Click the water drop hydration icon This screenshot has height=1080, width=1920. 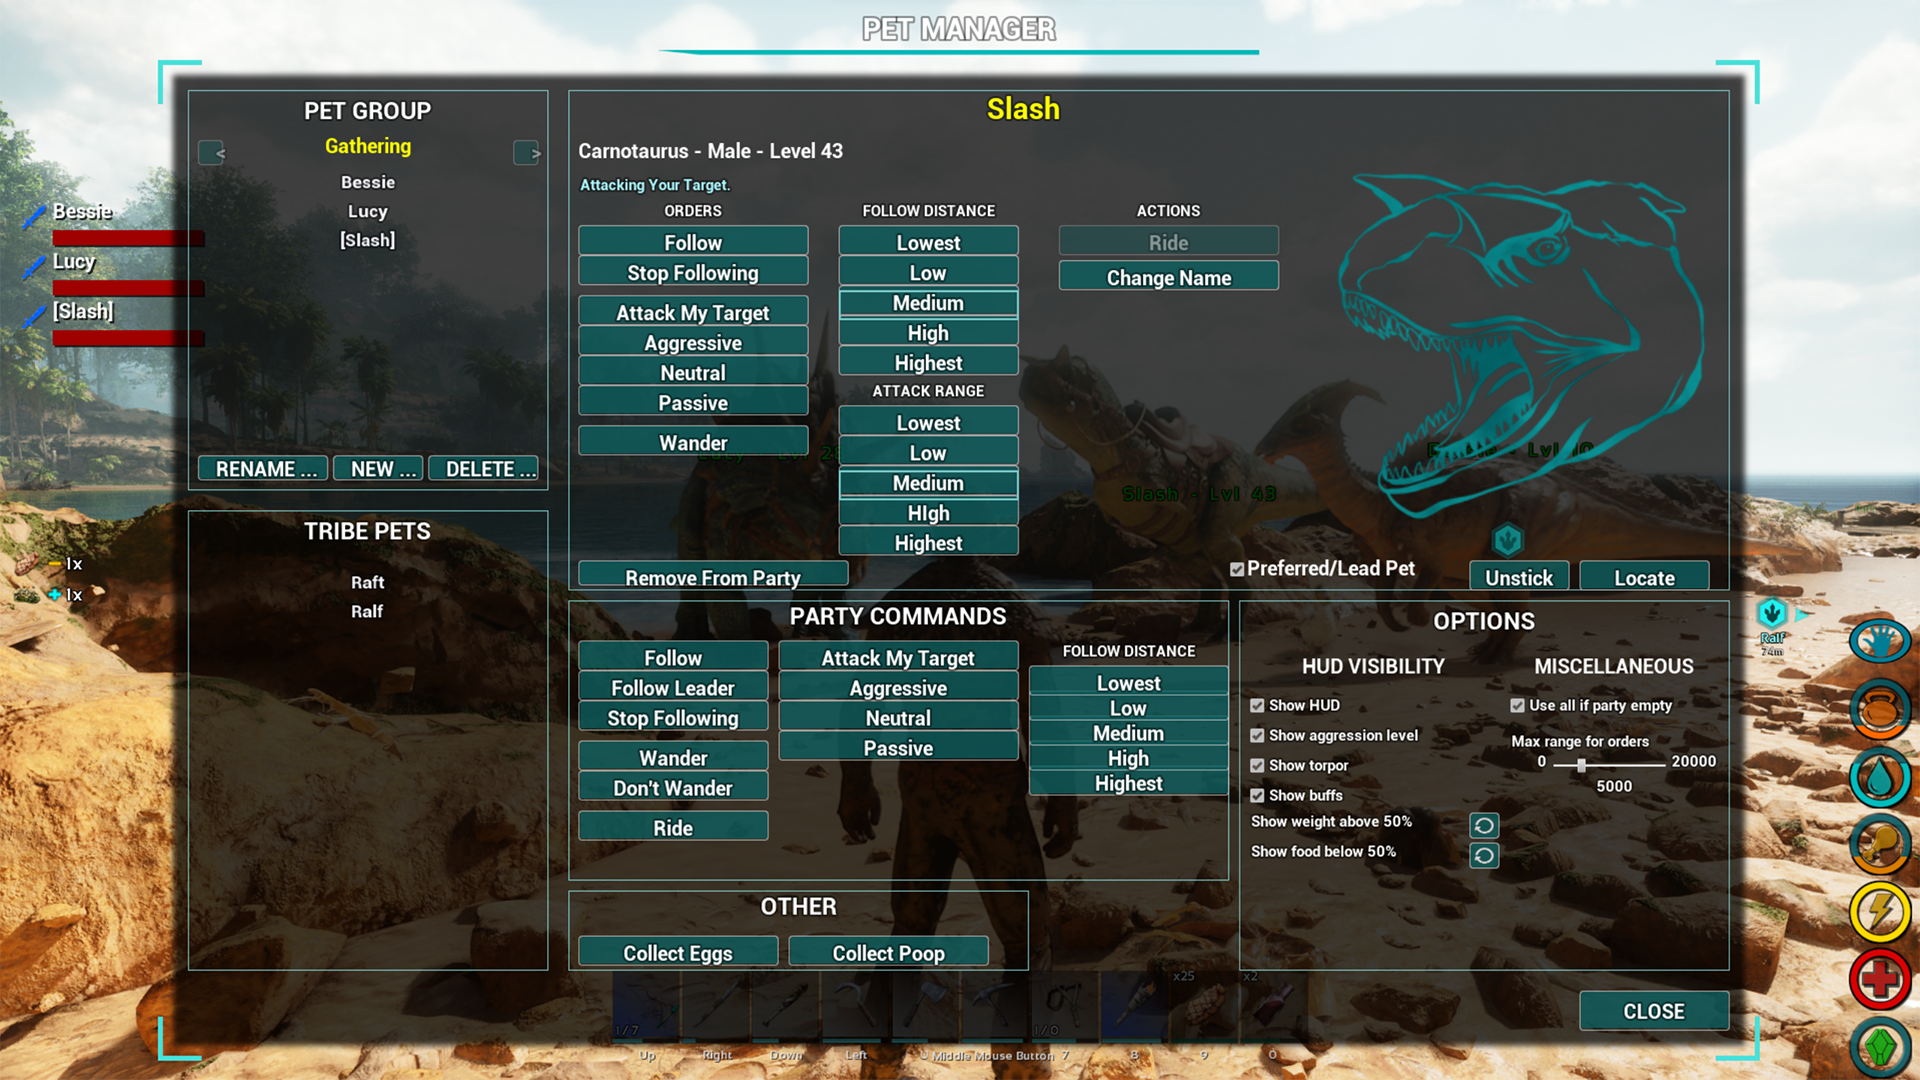click(x=1880, y=777)
